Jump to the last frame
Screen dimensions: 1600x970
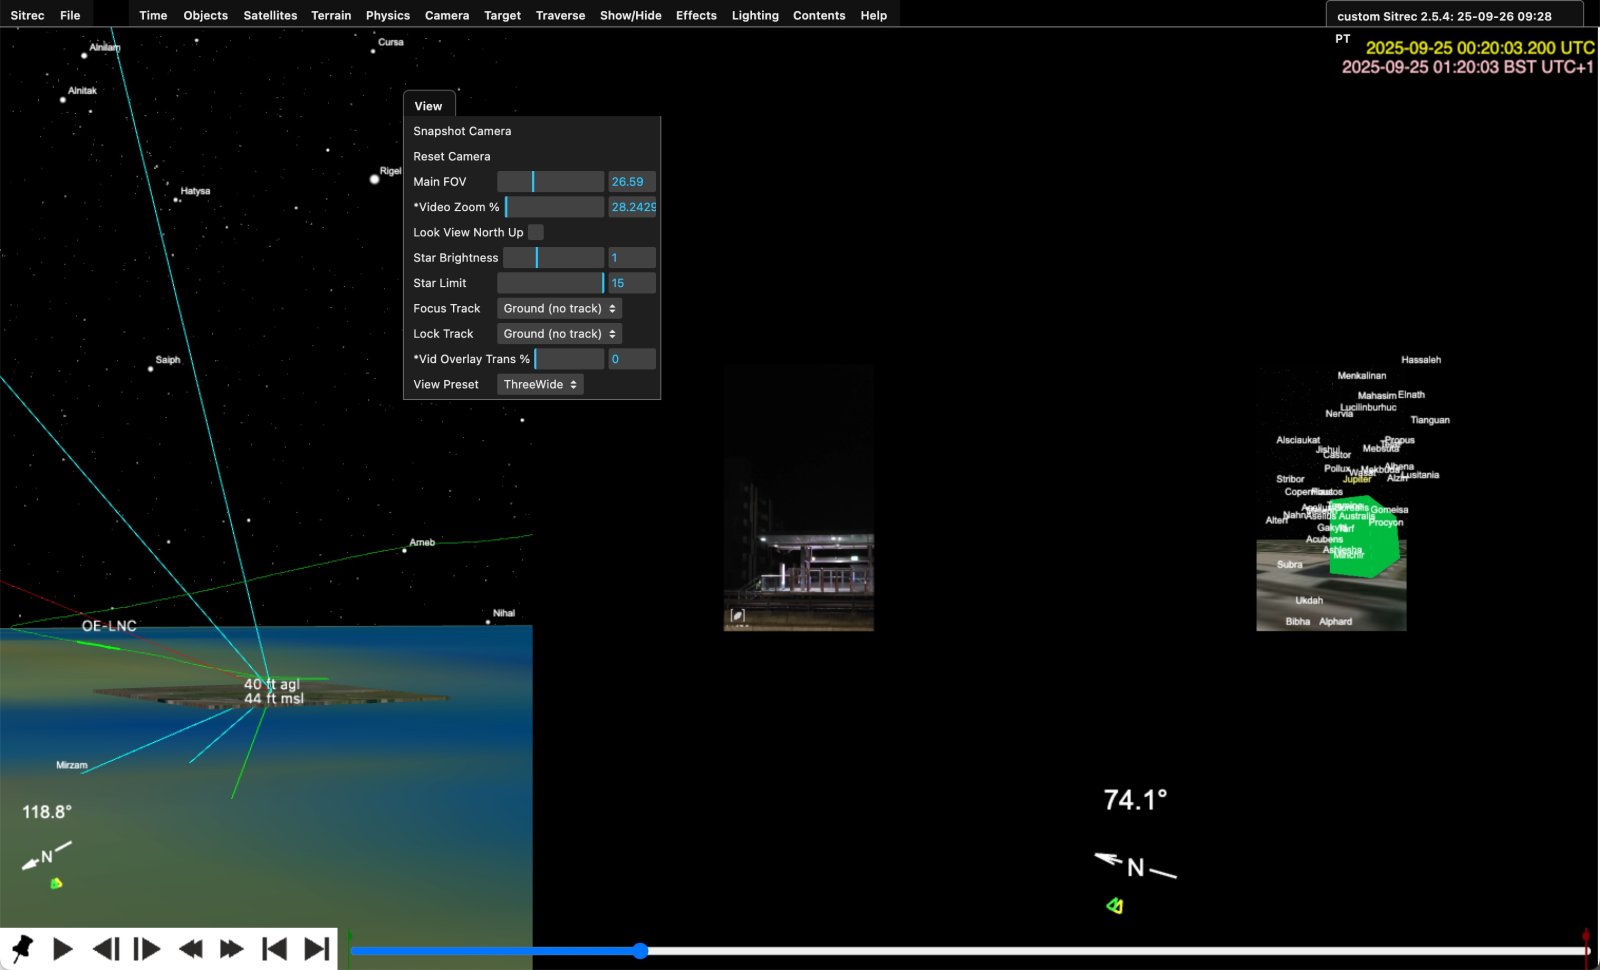tap(316, 948)
